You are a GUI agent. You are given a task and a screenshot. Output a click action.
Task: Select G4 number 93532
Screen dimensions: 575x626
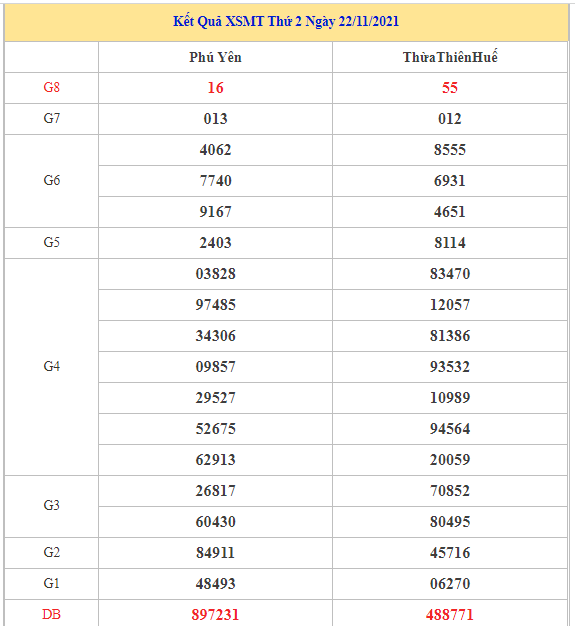[450, 367]
